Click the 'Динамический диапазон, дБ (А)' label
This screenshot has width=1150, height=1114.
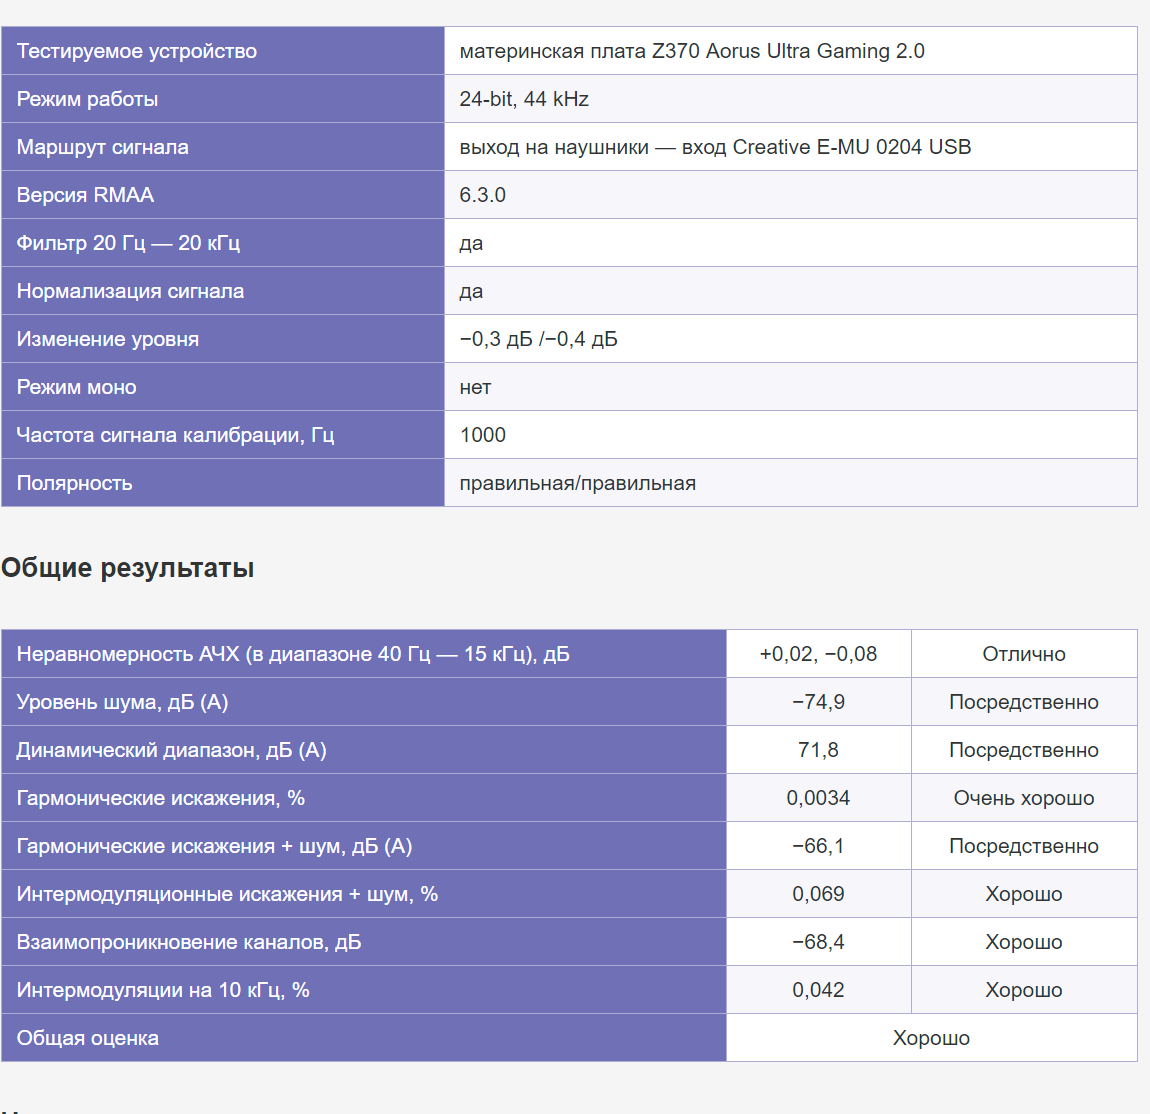[172, 750]
